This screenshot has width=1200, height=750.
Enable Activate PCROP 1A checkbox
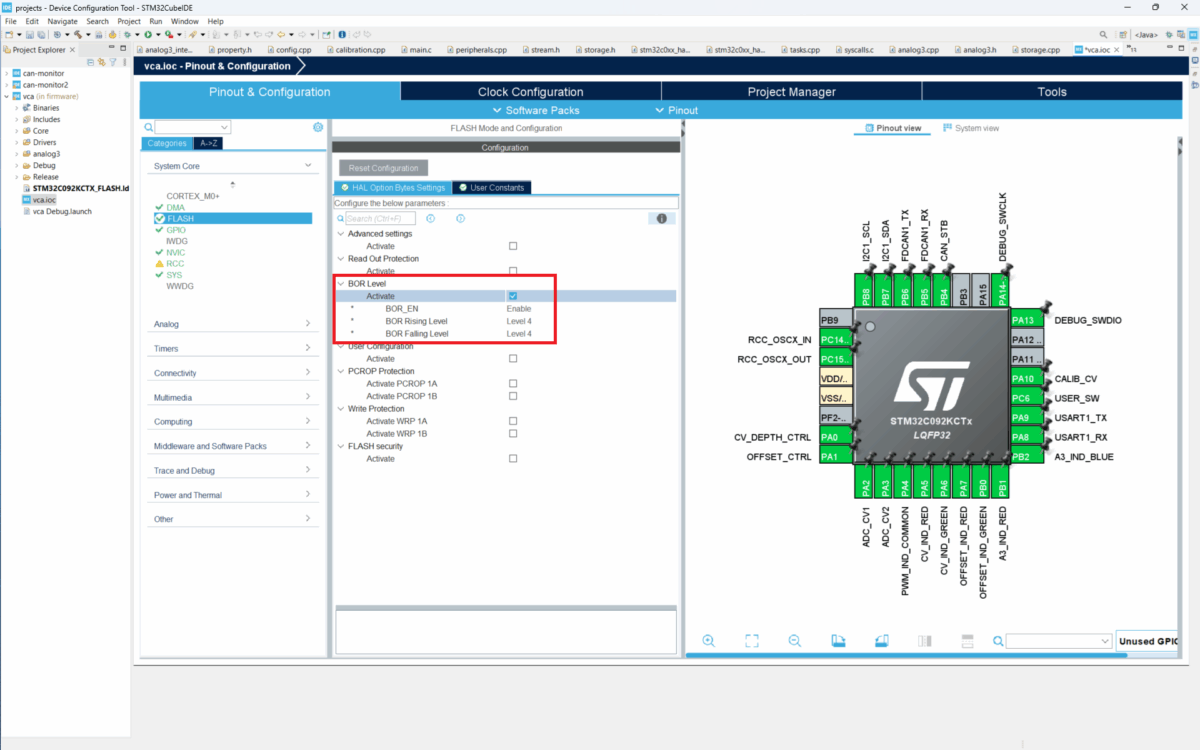513,383
